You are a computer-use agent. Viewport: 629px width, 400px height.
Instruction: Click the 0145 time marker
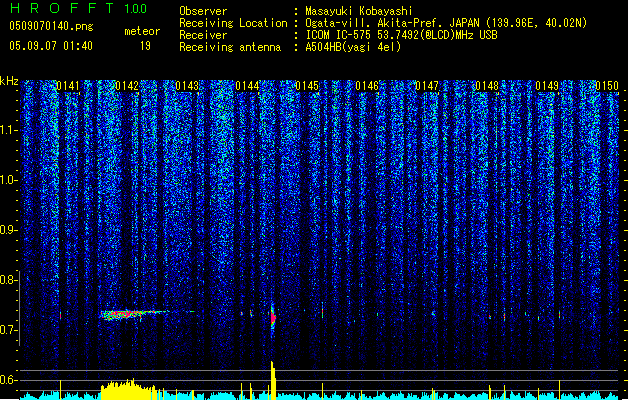pos(307,86)
